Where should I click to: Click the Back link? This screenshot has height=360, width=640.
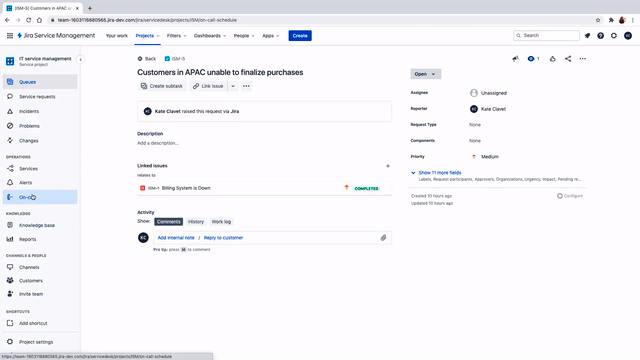pyautogui.click(x=147, y=59)
